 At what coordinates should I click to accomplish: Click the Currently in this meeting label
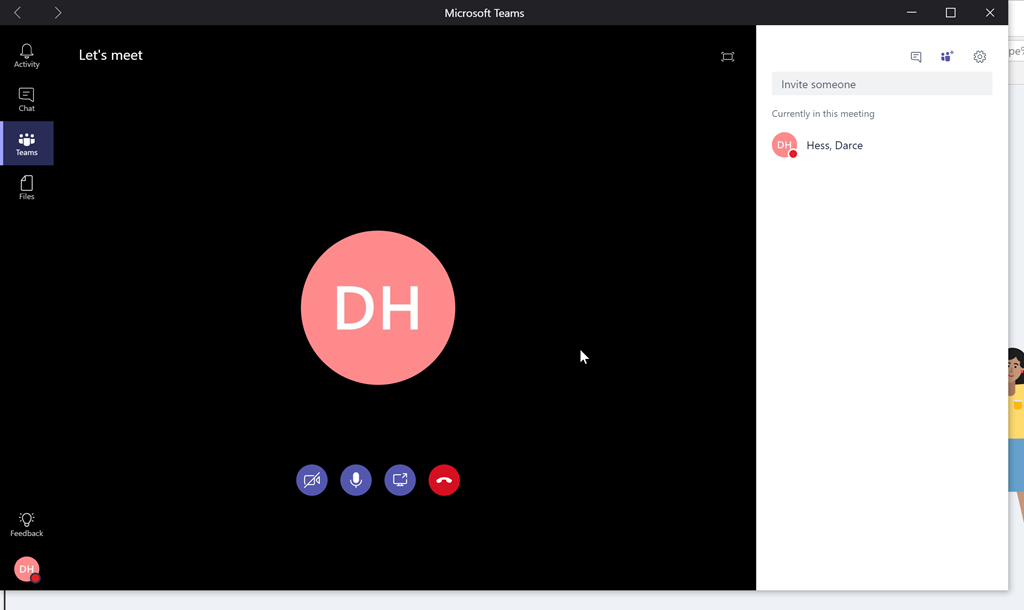(x=823, y=114)
